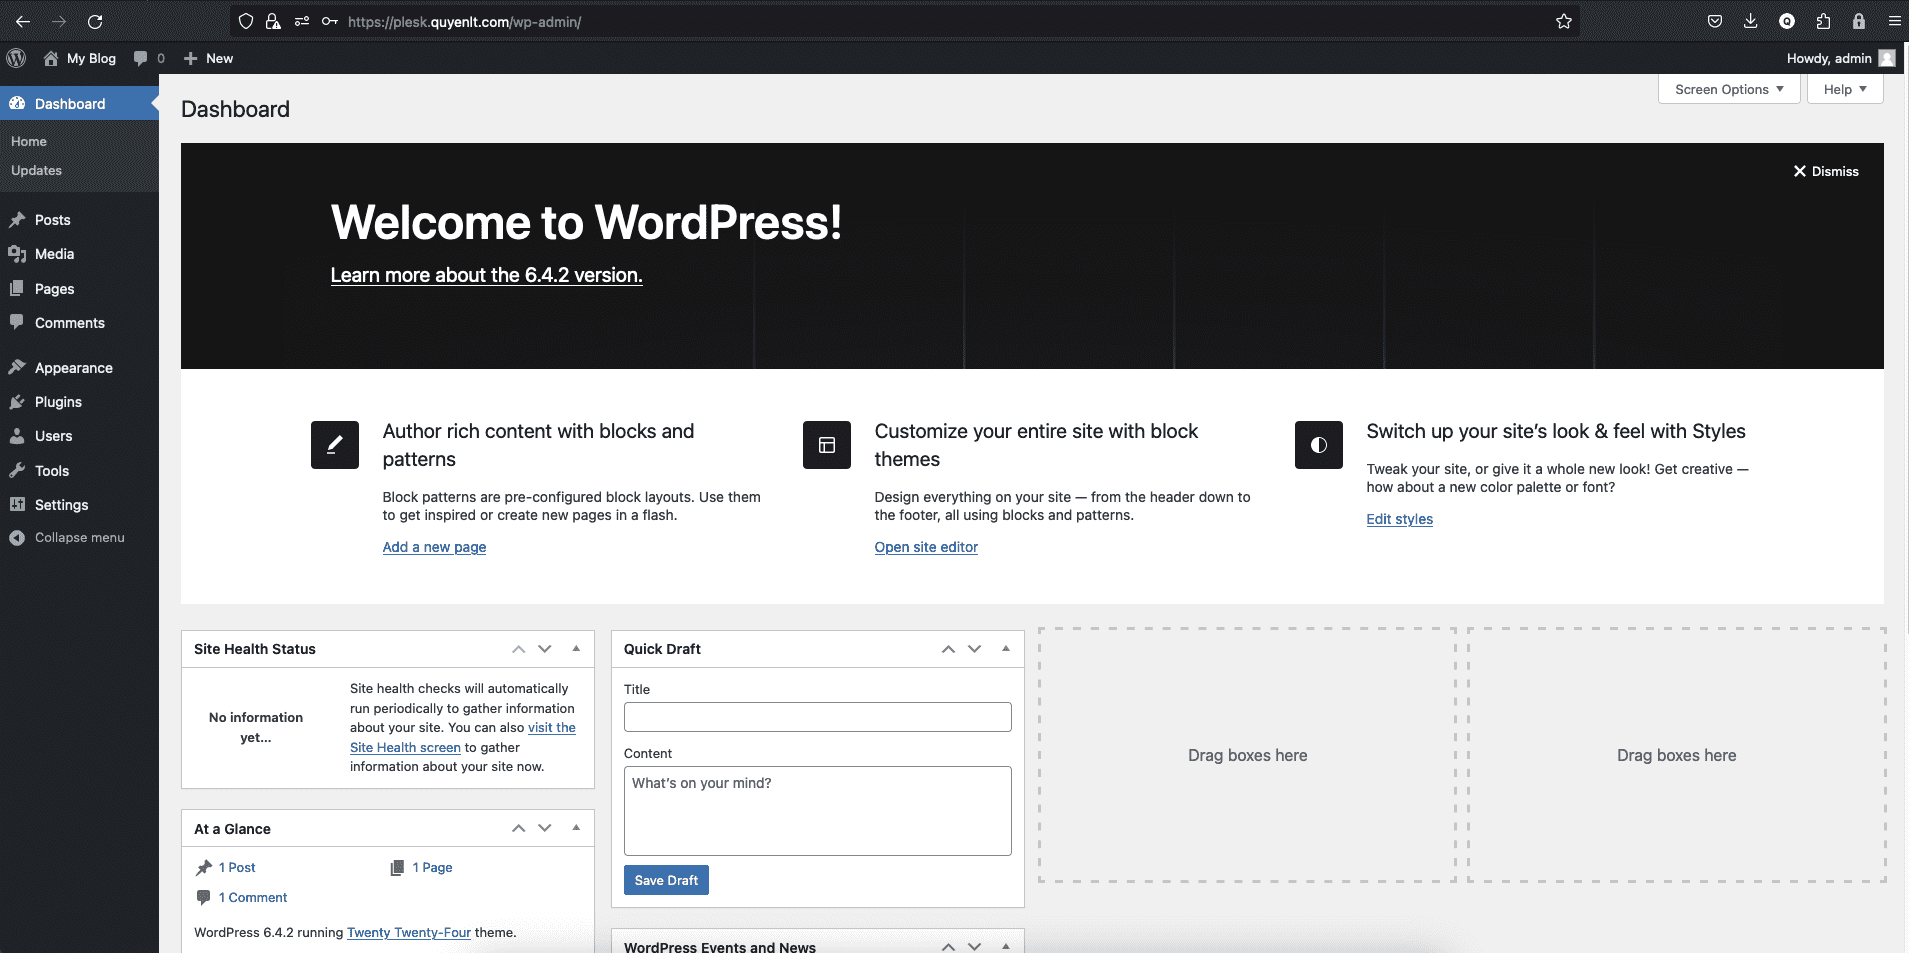This screenshot has width=1909, height=953.
Task: Click the Save Draft button
Action: pos(666,880)
